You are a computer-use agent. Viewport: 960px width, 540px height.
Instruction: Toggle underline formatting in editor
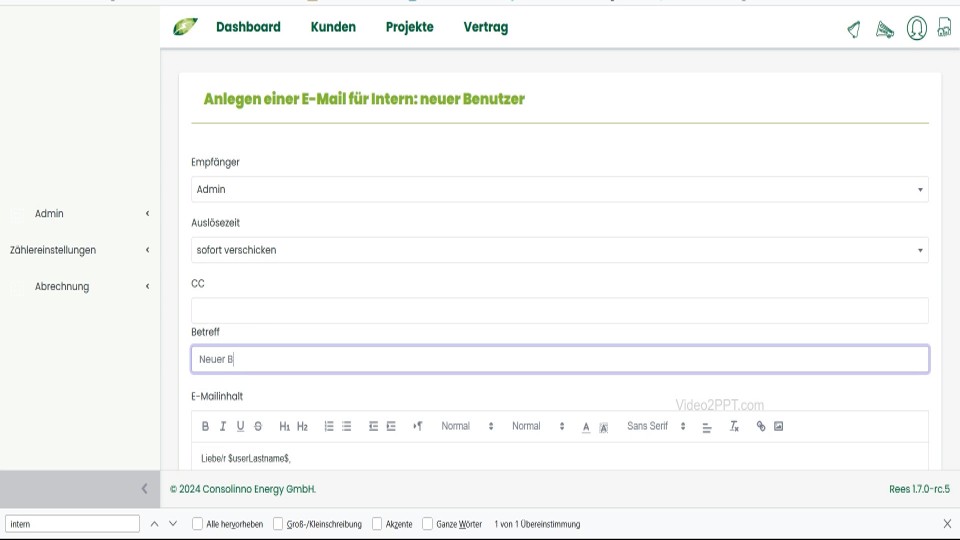coord(241,426)
